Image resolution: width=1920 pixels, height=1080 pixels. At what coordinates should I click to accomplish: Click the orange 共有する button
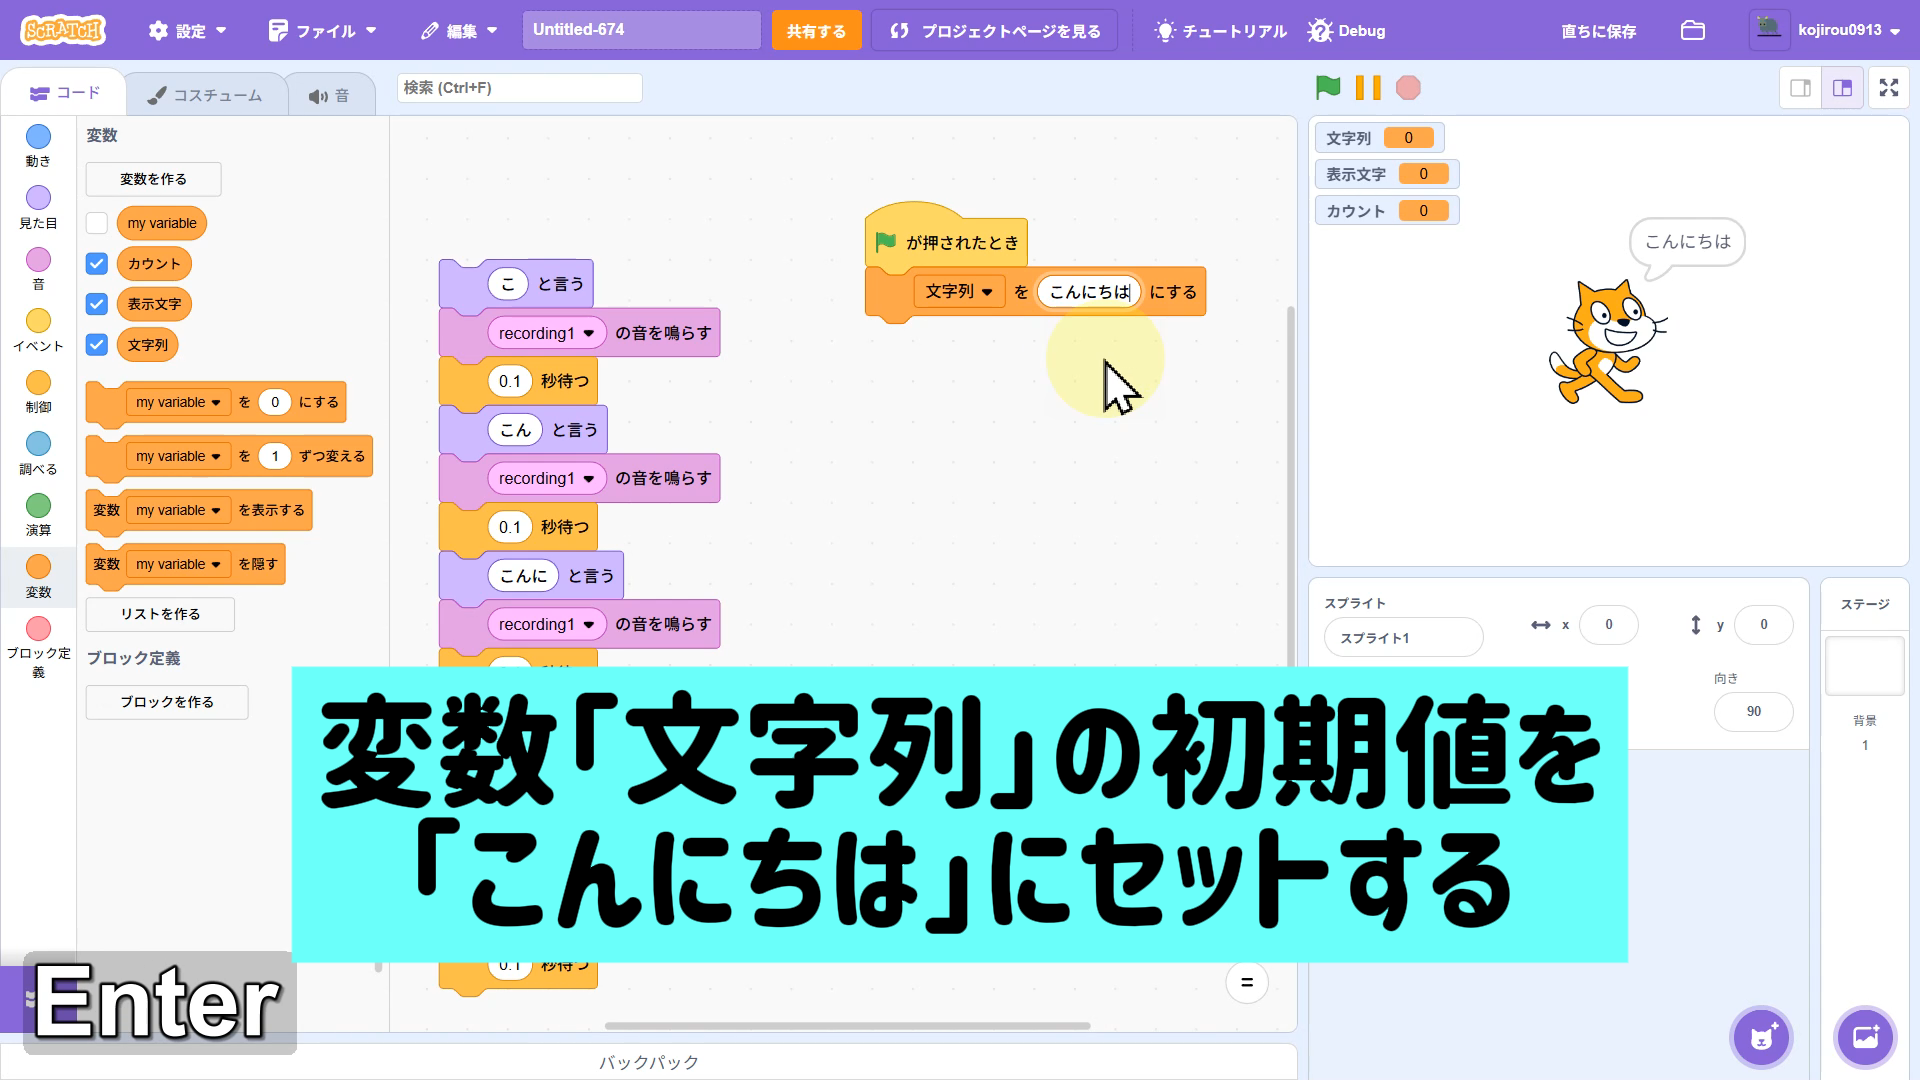click(816, 31)
